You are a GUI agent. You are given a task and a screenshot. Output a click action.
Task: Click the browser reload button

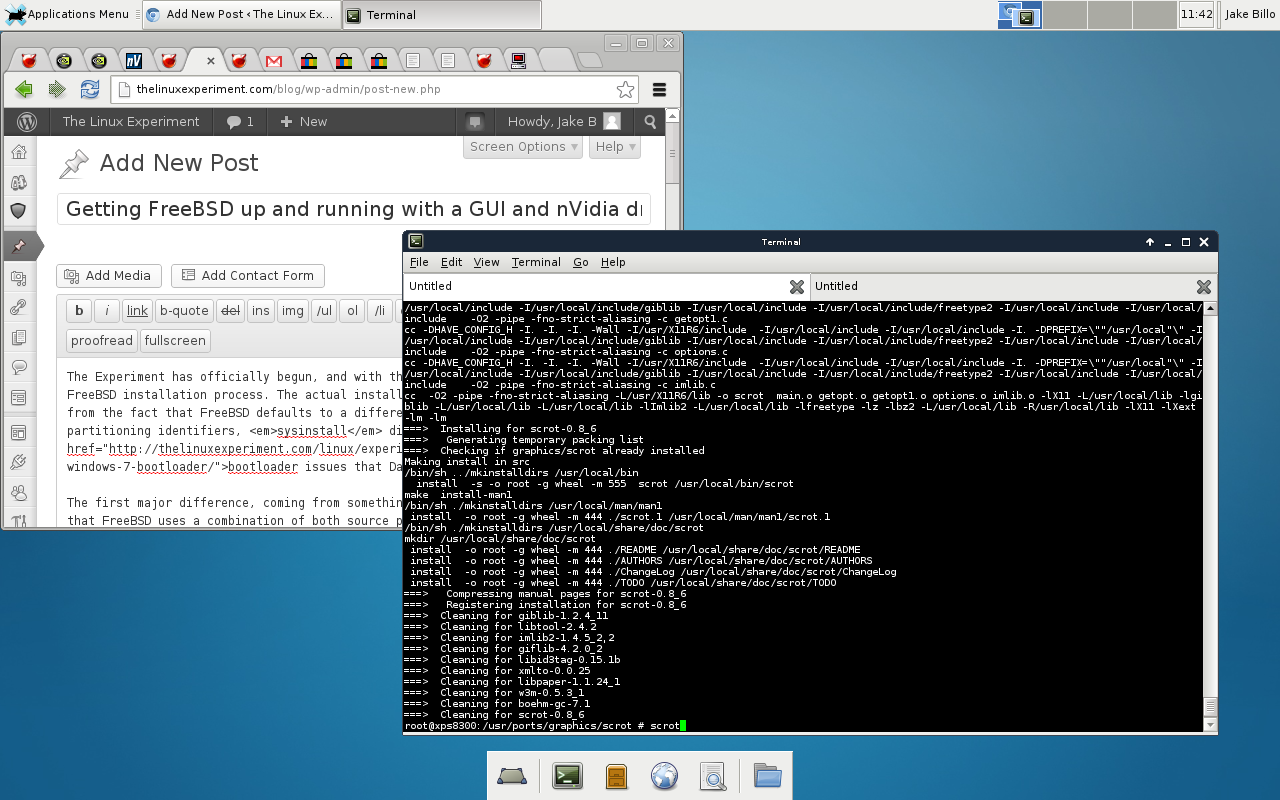click(90, 89)
